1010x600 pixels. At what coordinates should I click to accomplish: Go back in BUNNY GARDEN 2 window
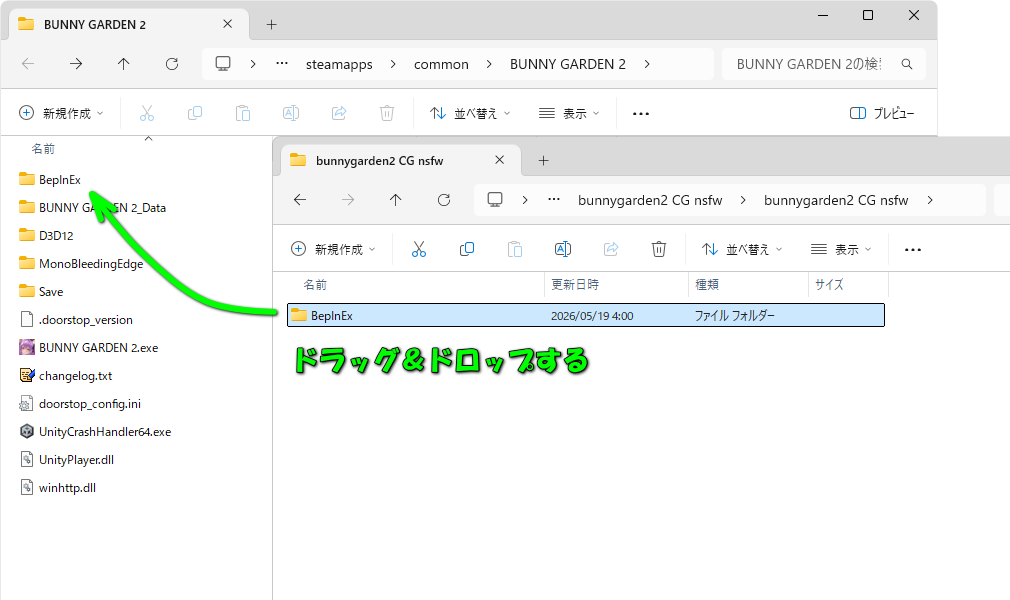(28, 64)
